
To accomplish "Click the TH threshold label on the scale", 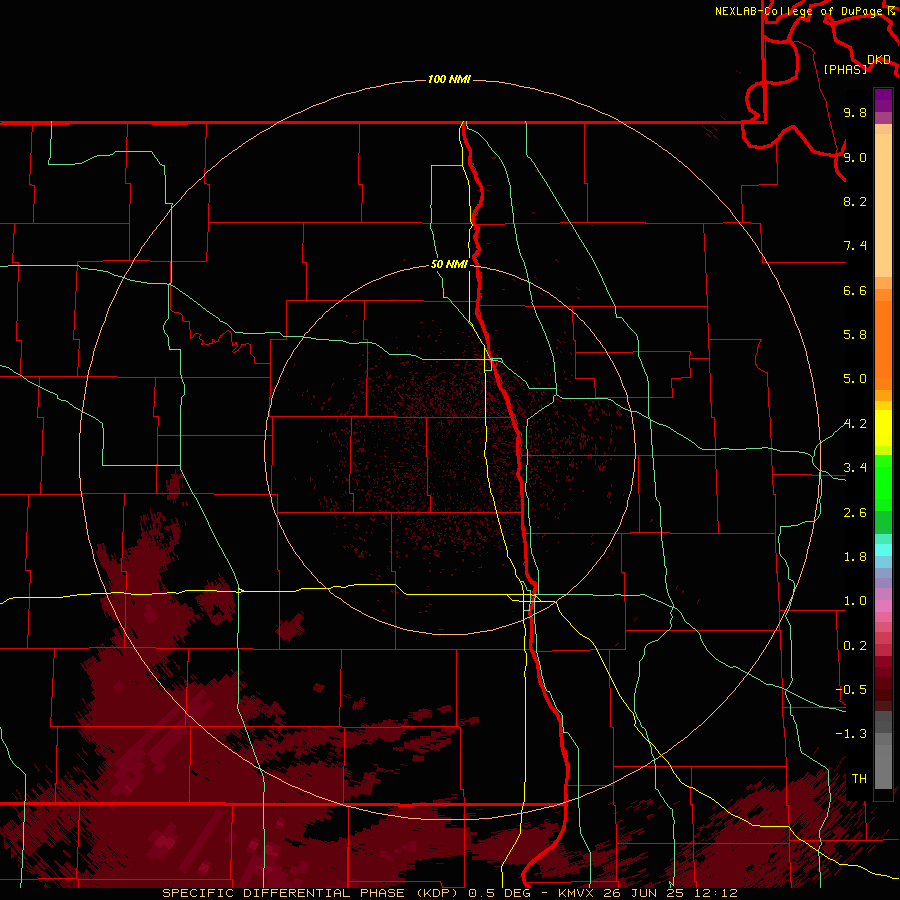I will point(859,779).
